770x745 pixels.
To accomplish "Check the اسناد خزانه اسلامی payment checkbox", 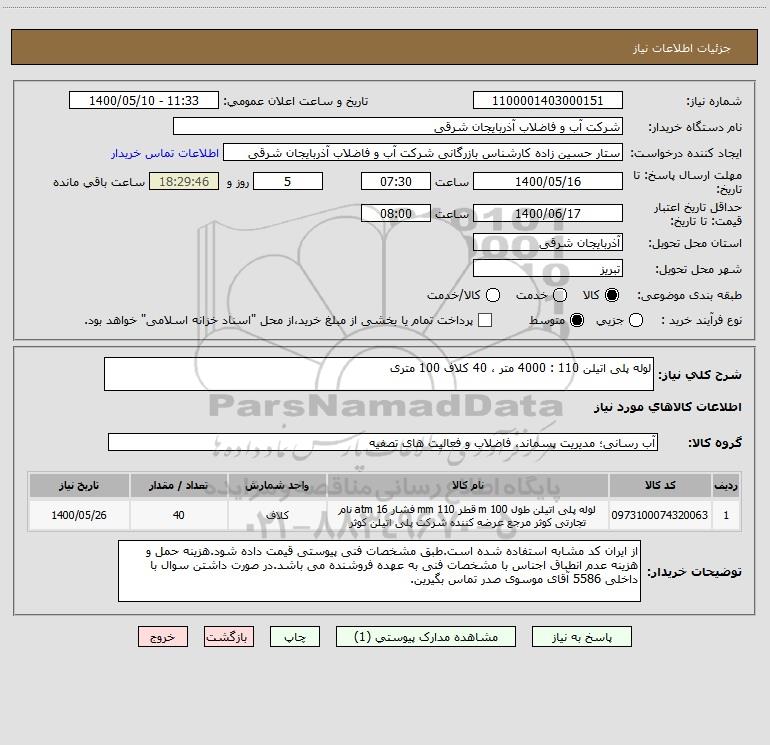I will point(485,320).
